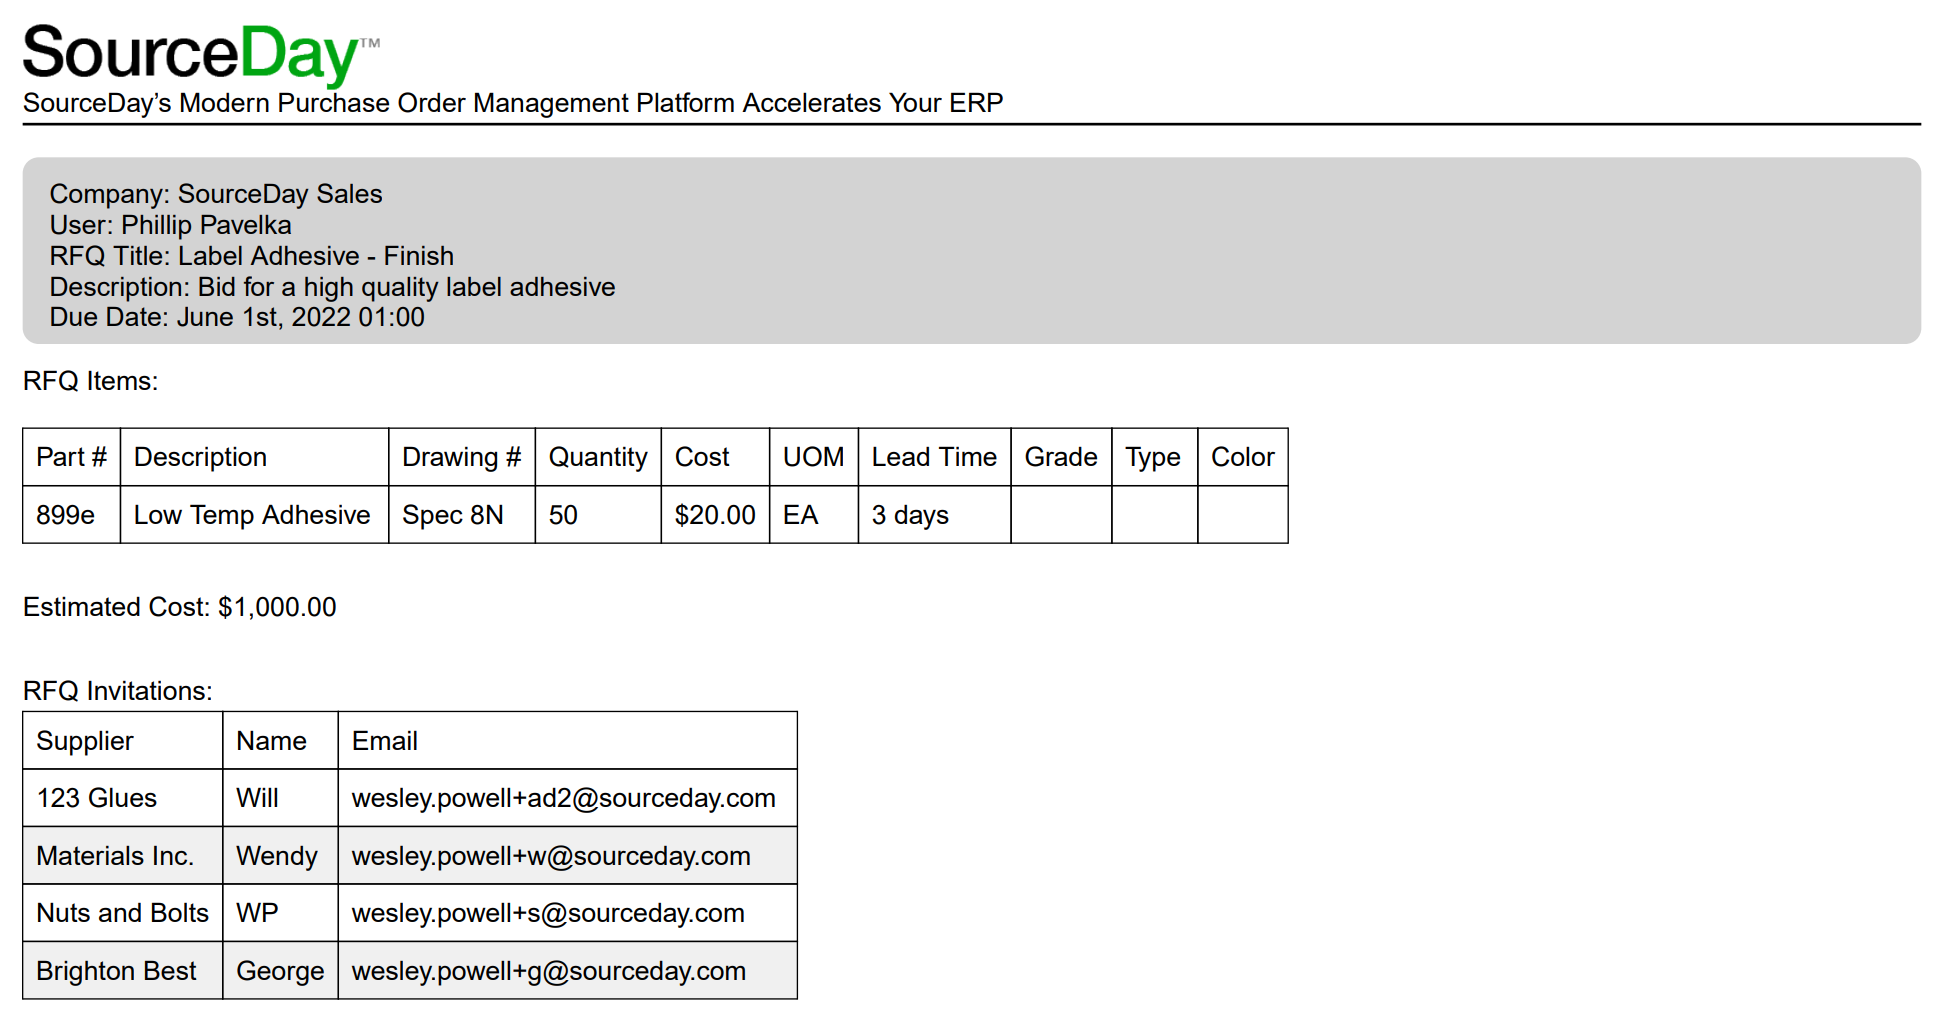This screenshot has width=1934, height=1021.
Task: Select the tagline about Purchase Order Management Platform
Action: point(513,103)
